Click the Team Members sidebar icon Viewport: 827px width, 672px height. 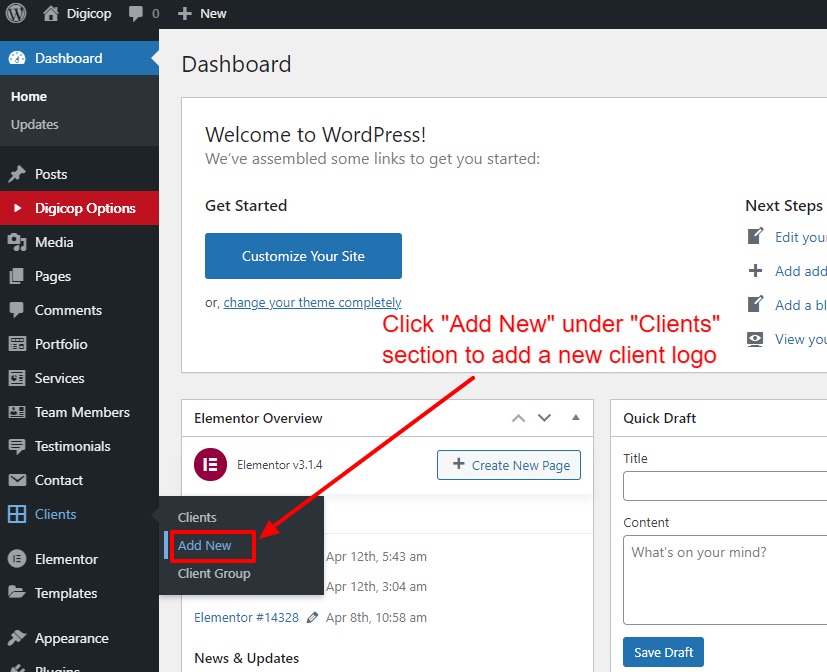pyautogui.click(x=17, y=412)
